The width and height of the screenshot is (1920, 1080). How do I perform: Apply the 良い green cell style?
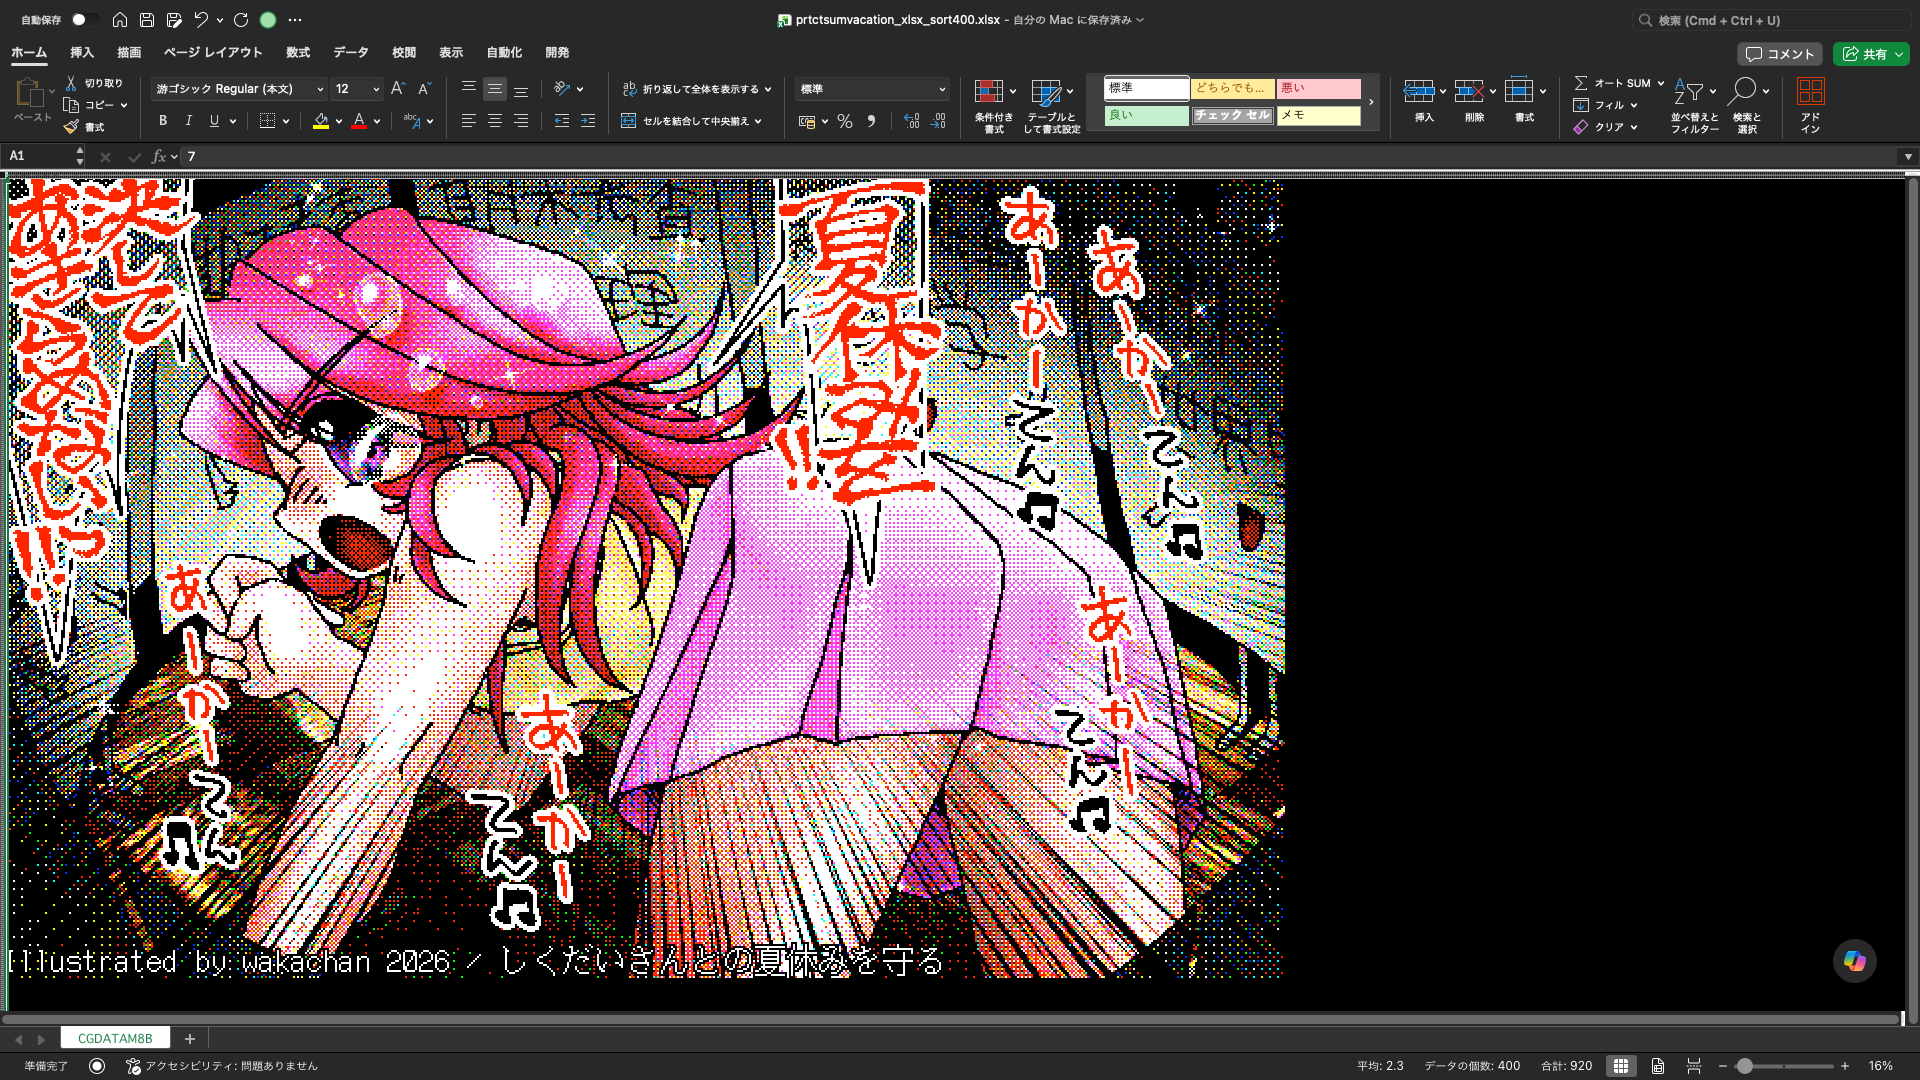(x=1147, y=115)
